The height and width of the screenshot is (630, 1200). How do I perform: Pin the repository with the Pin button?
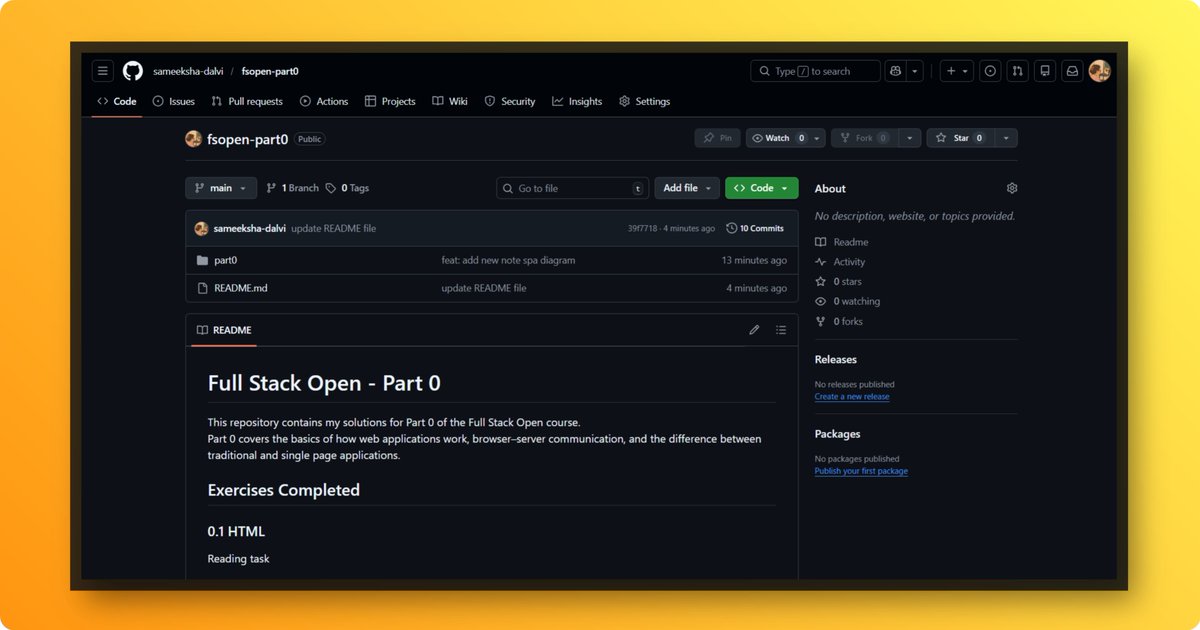(717, 138)
